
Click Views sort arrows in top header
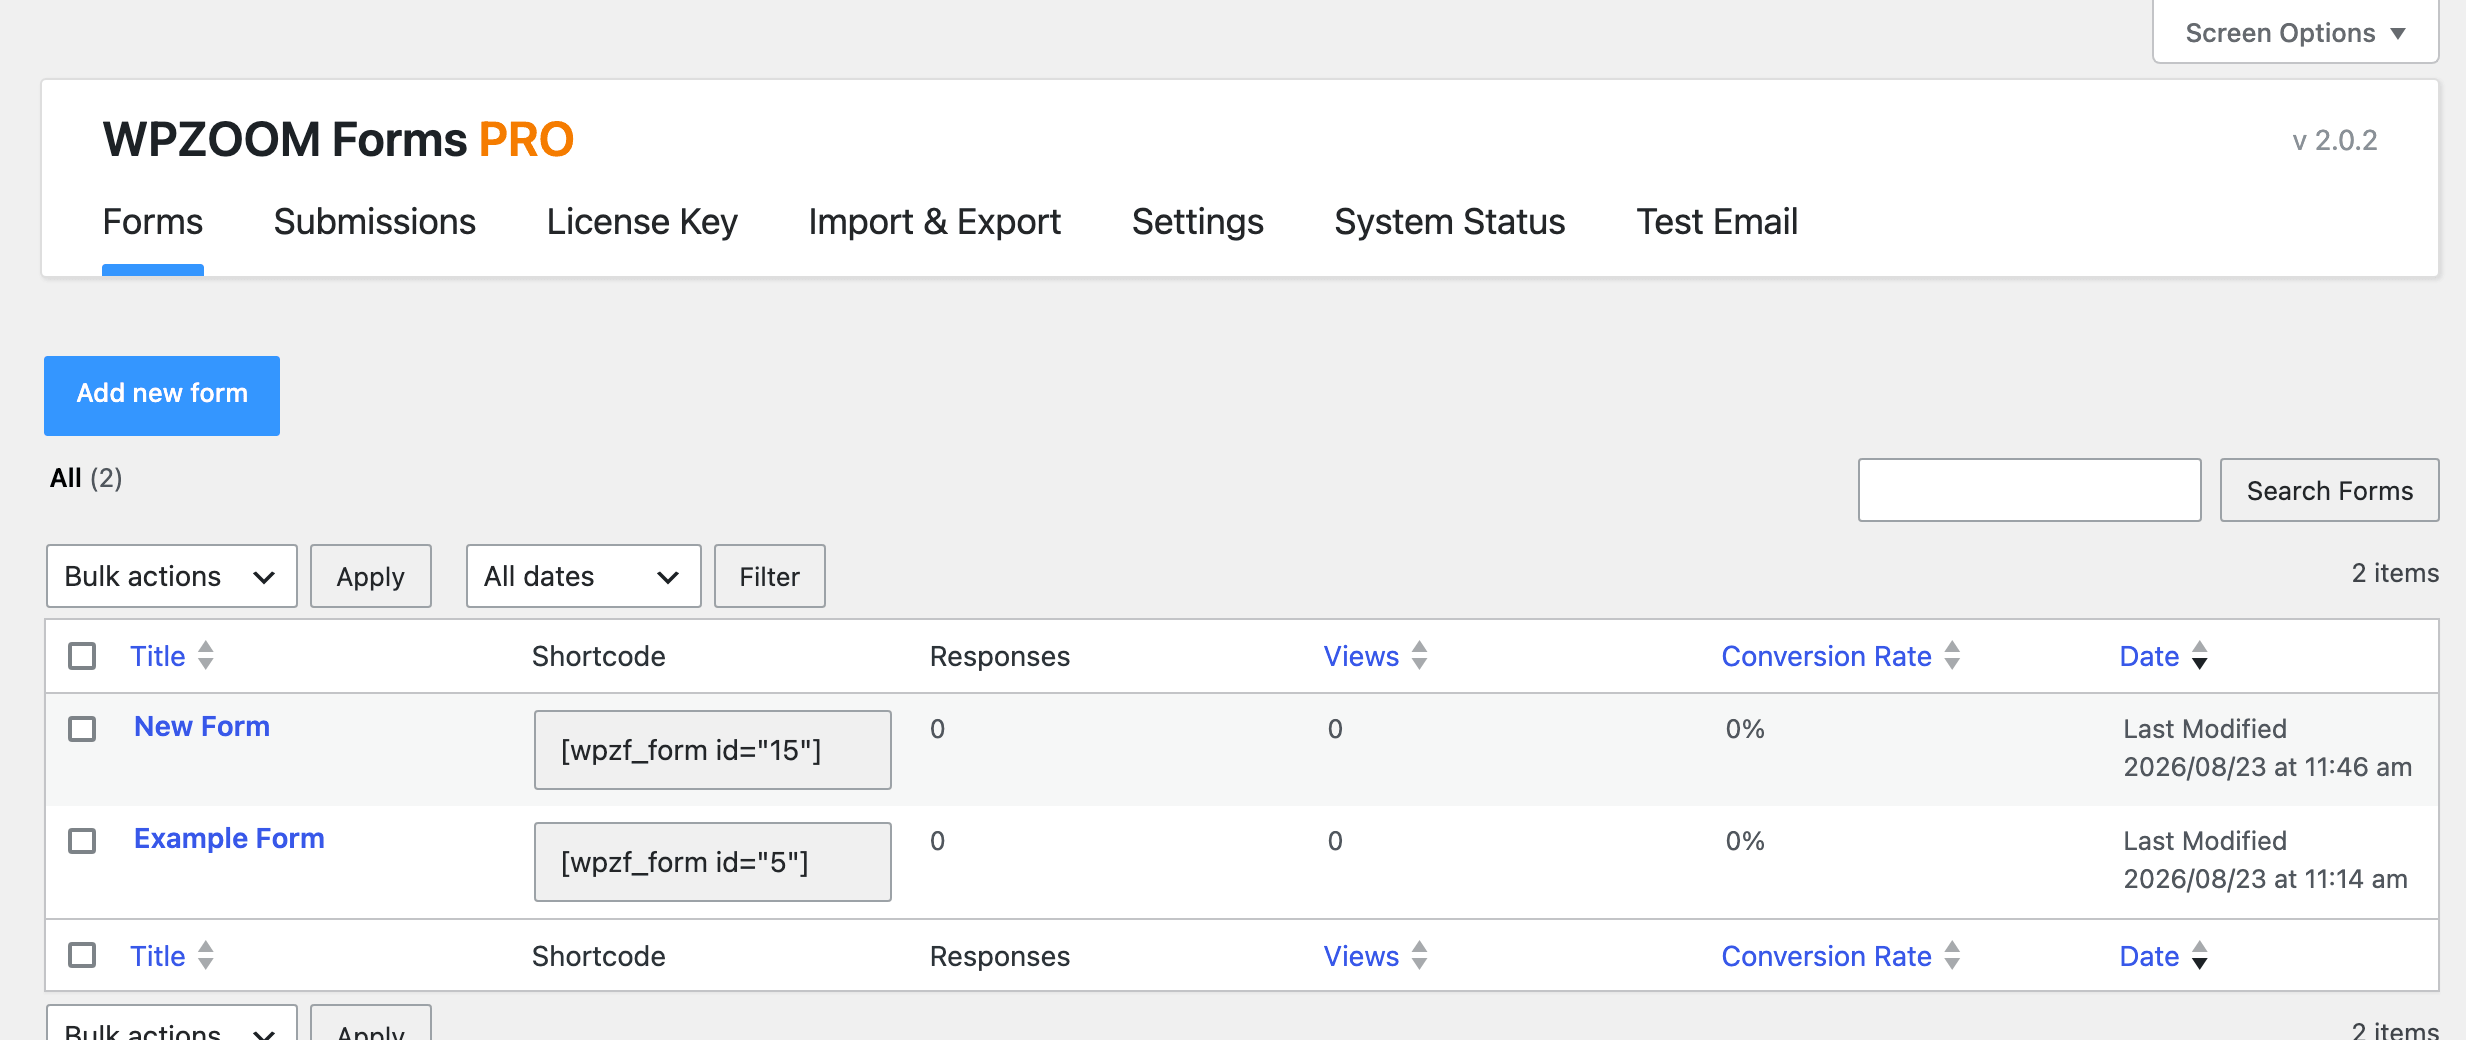1419,656
